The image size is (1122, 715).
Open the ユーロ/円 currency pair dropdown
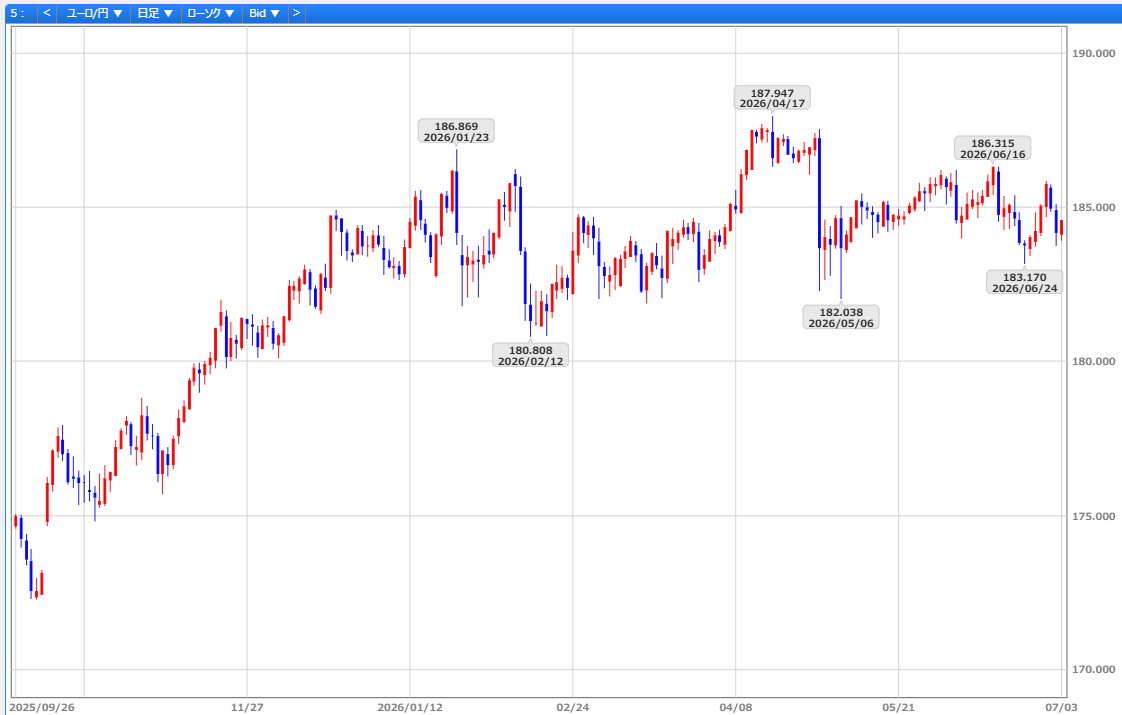pos(94,13)
